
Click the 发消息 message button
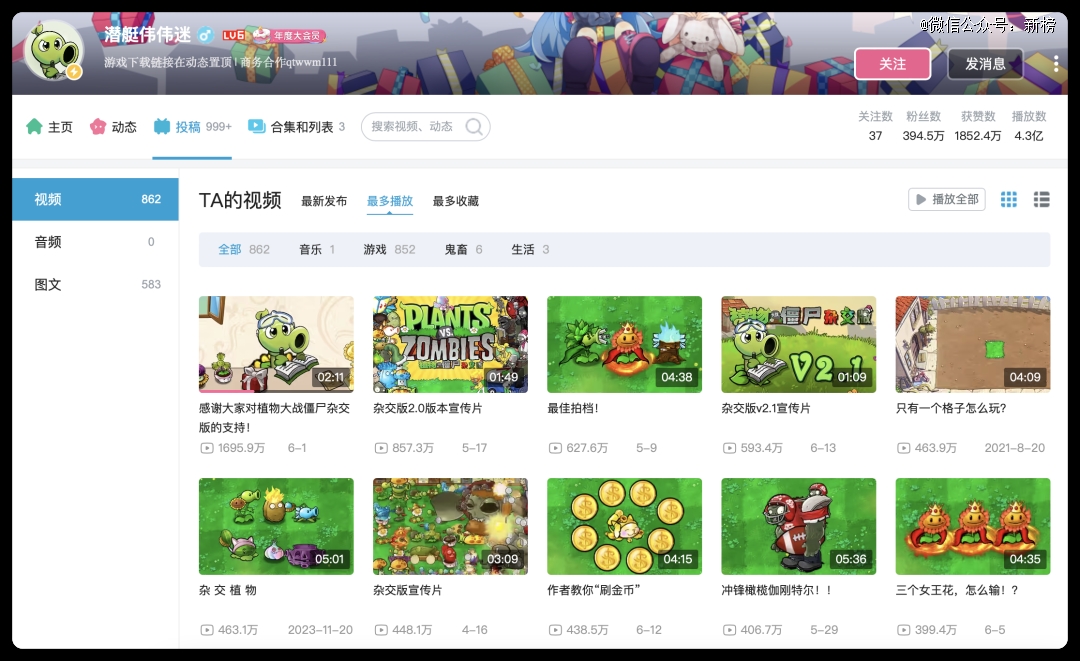click(x=985, y=64)
